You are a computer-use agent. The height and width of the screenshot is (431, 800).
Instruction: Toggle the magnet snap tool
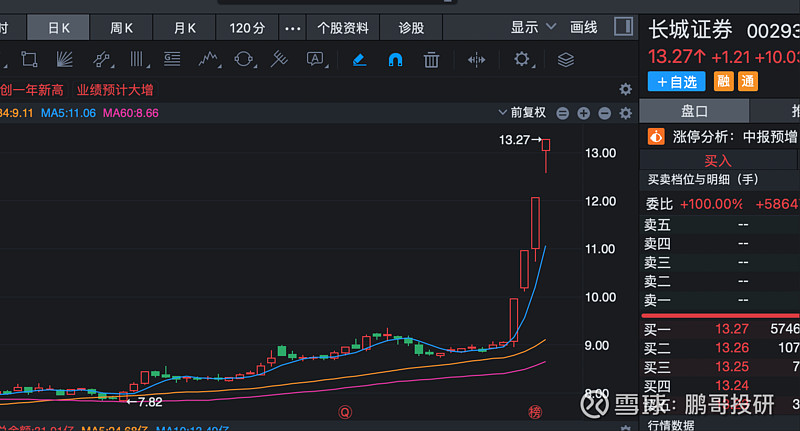click(x=395, y=60)
